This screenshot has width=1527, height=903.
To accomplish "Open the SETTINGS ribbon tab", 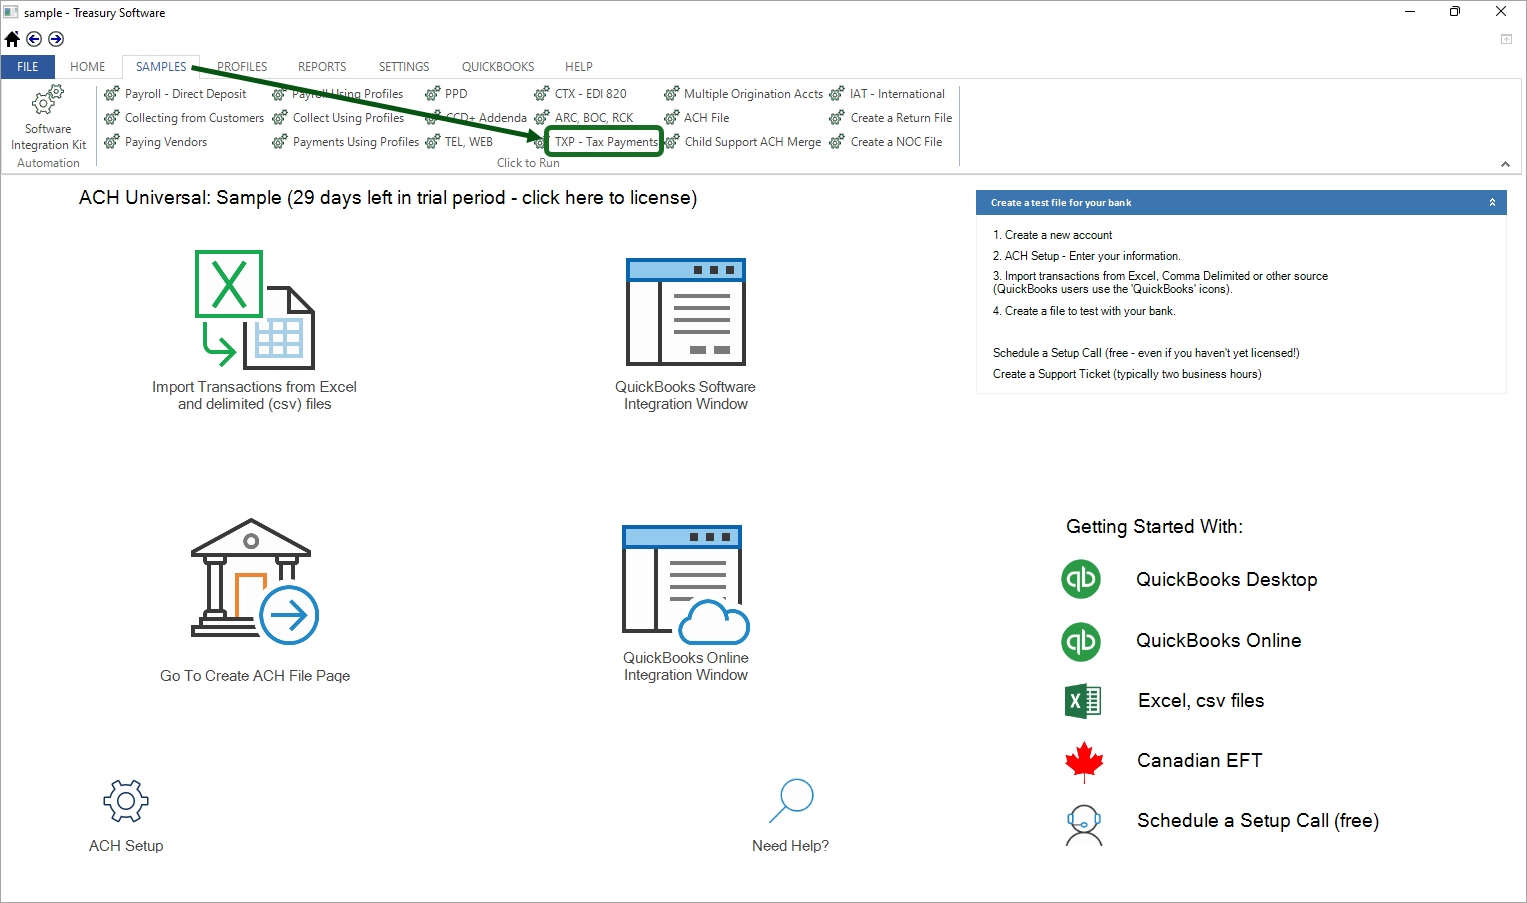I will (x=404, y=67).
